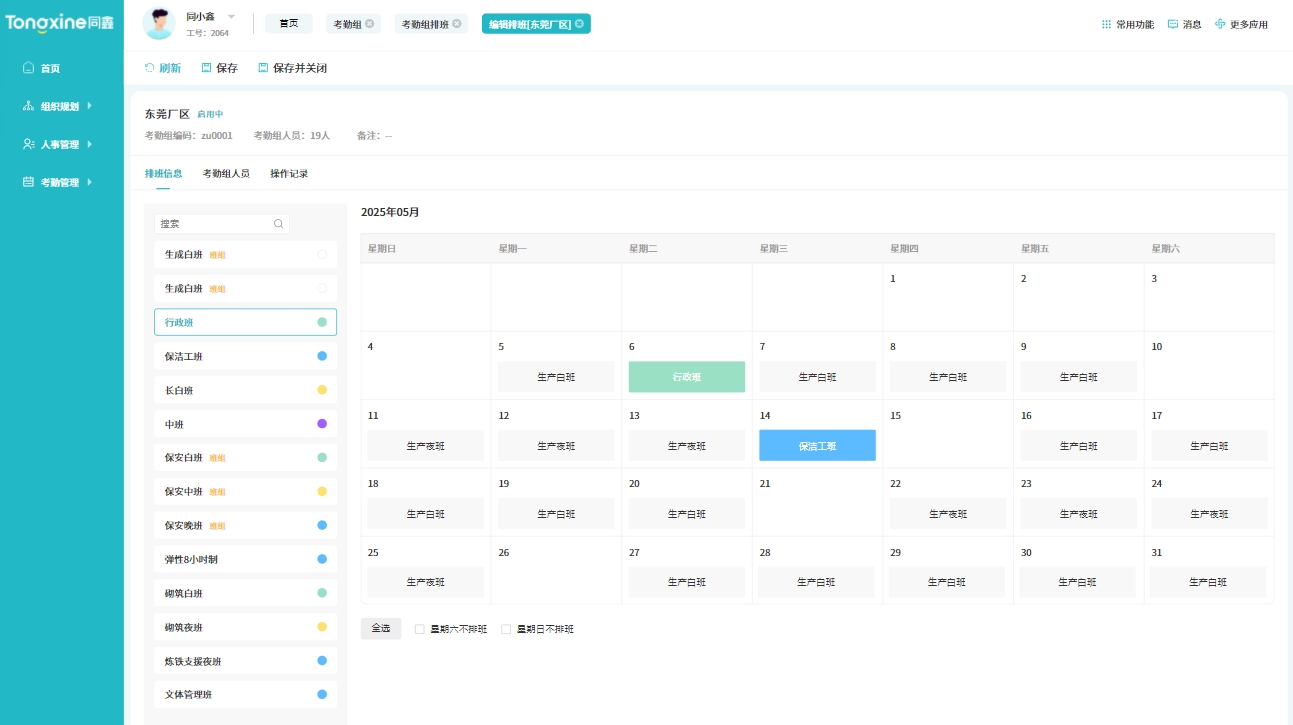Click the 更多应用 icon
This screenshot has width=1293, height=725.
[1220, 24]
